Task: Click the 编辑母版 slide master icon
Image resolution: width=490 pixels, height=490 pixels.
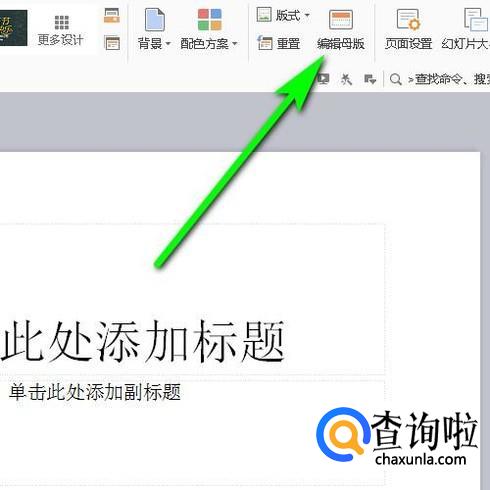Action: (x=341, y=20)
